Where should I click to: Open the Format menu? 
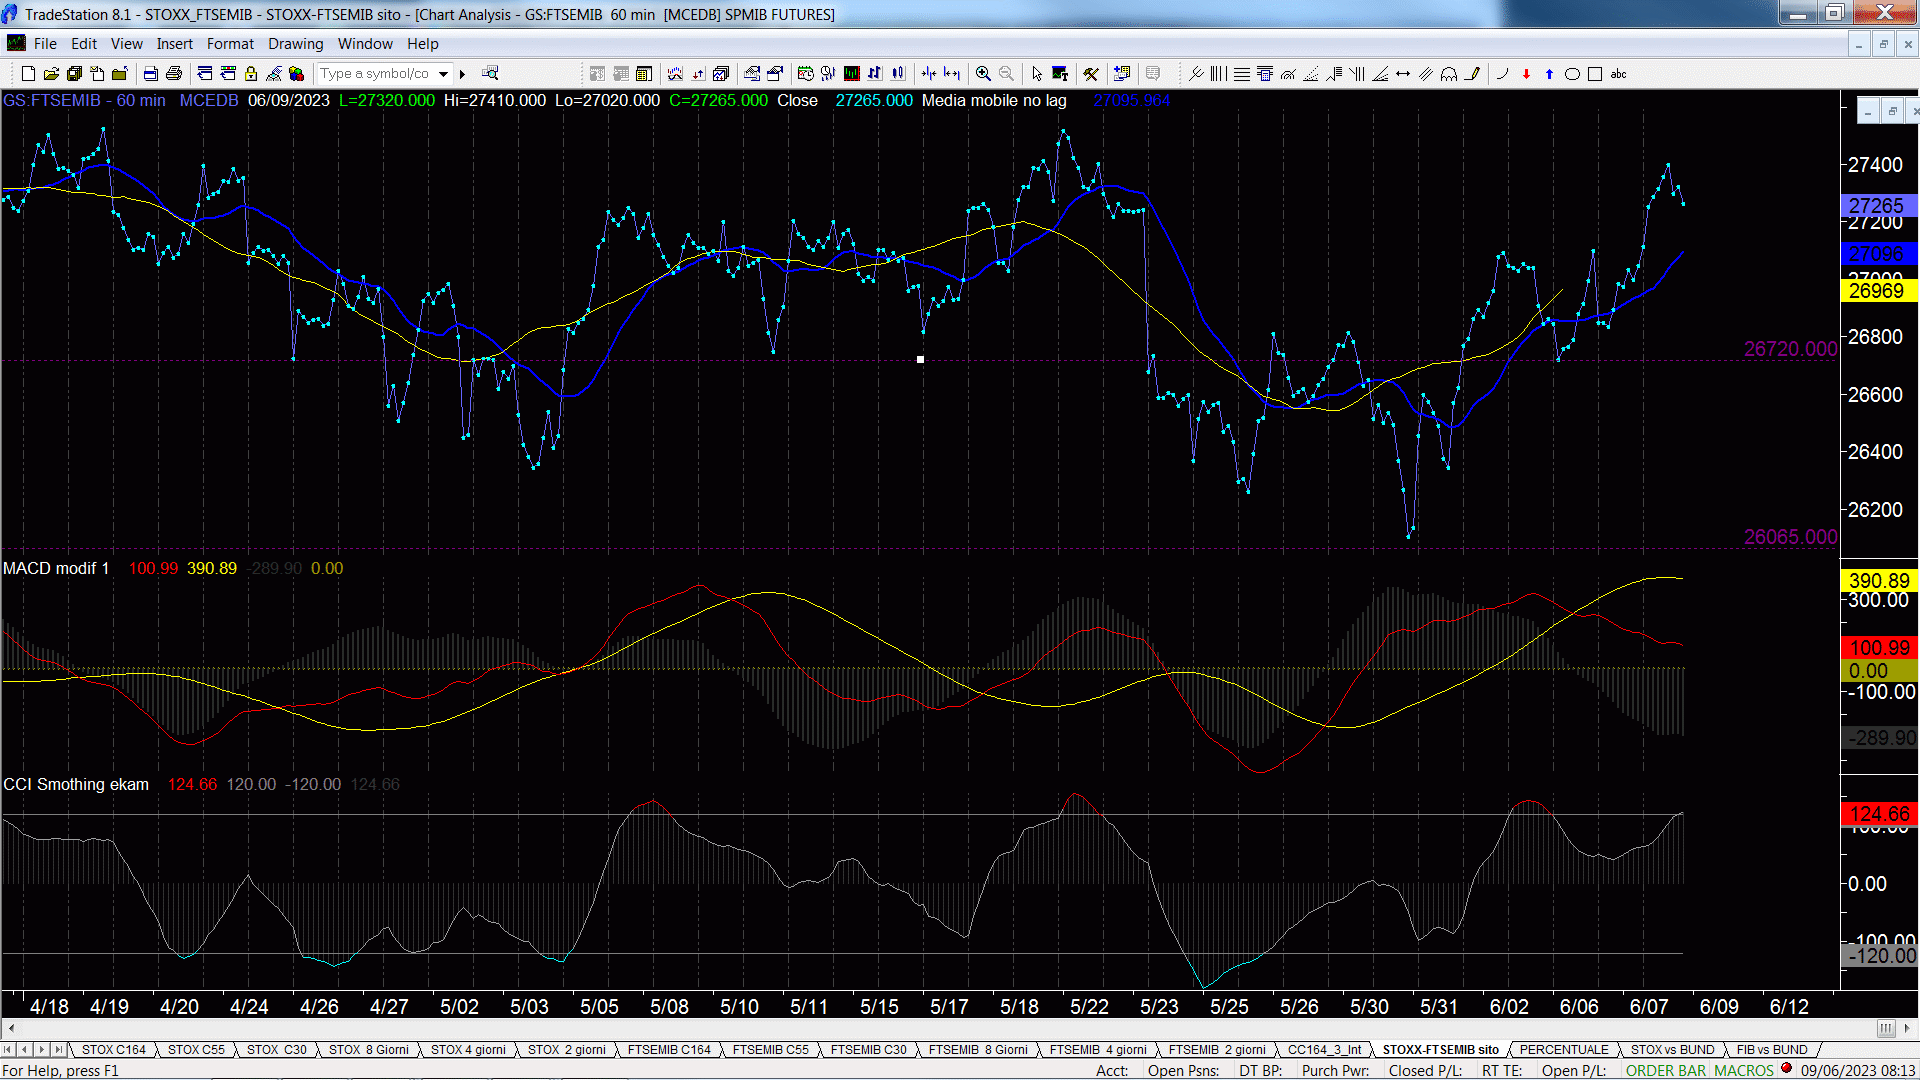click(x=230, y=44)
